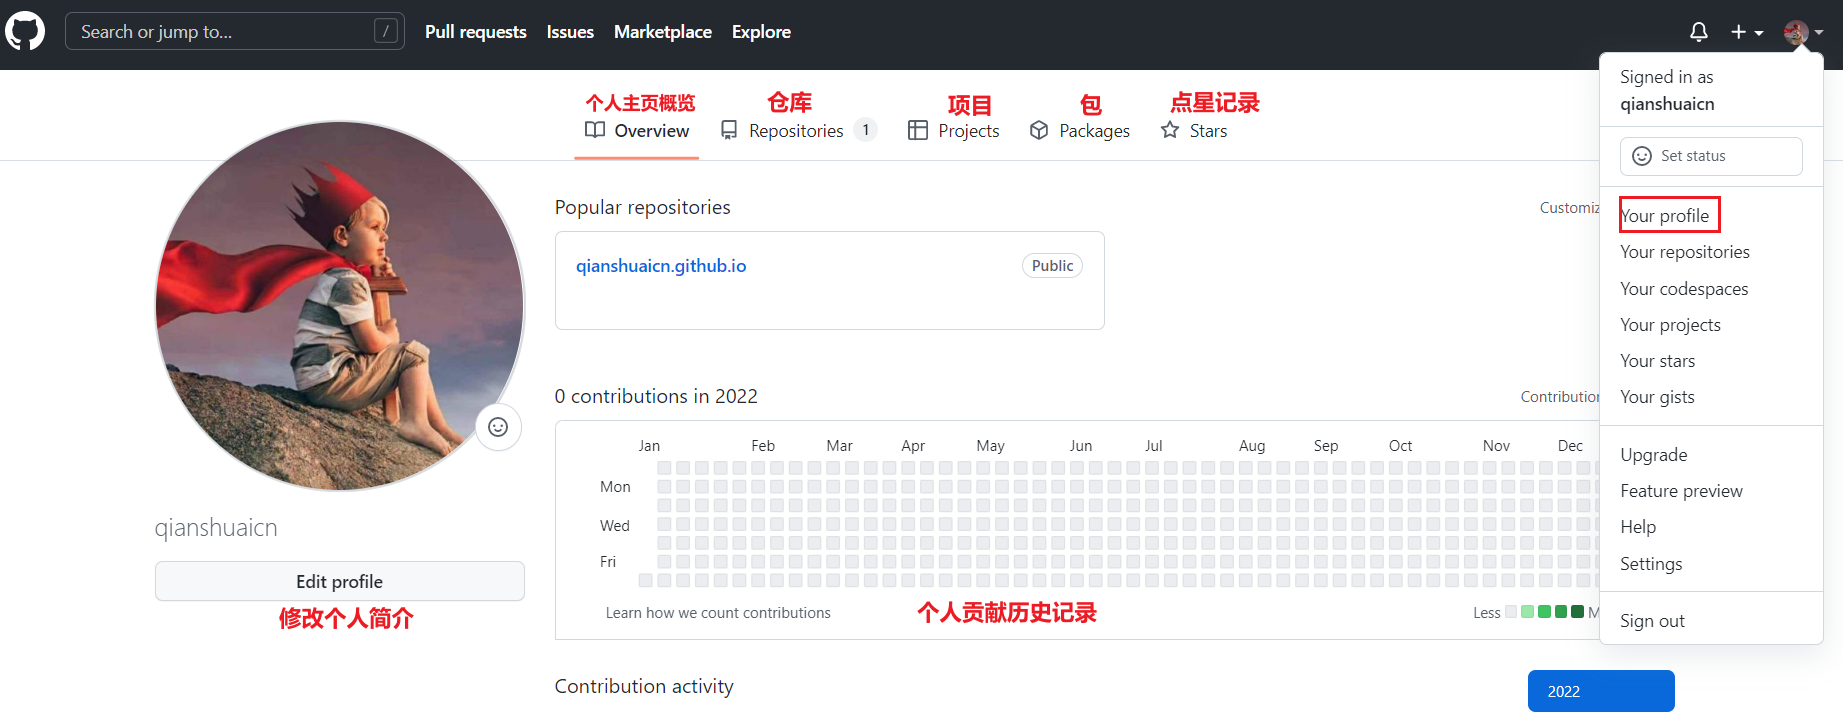The image size is (1843, 723).
Task: Open the avatar user menu dropdown
Action: pyautogui.click(x=1804, y=32)
